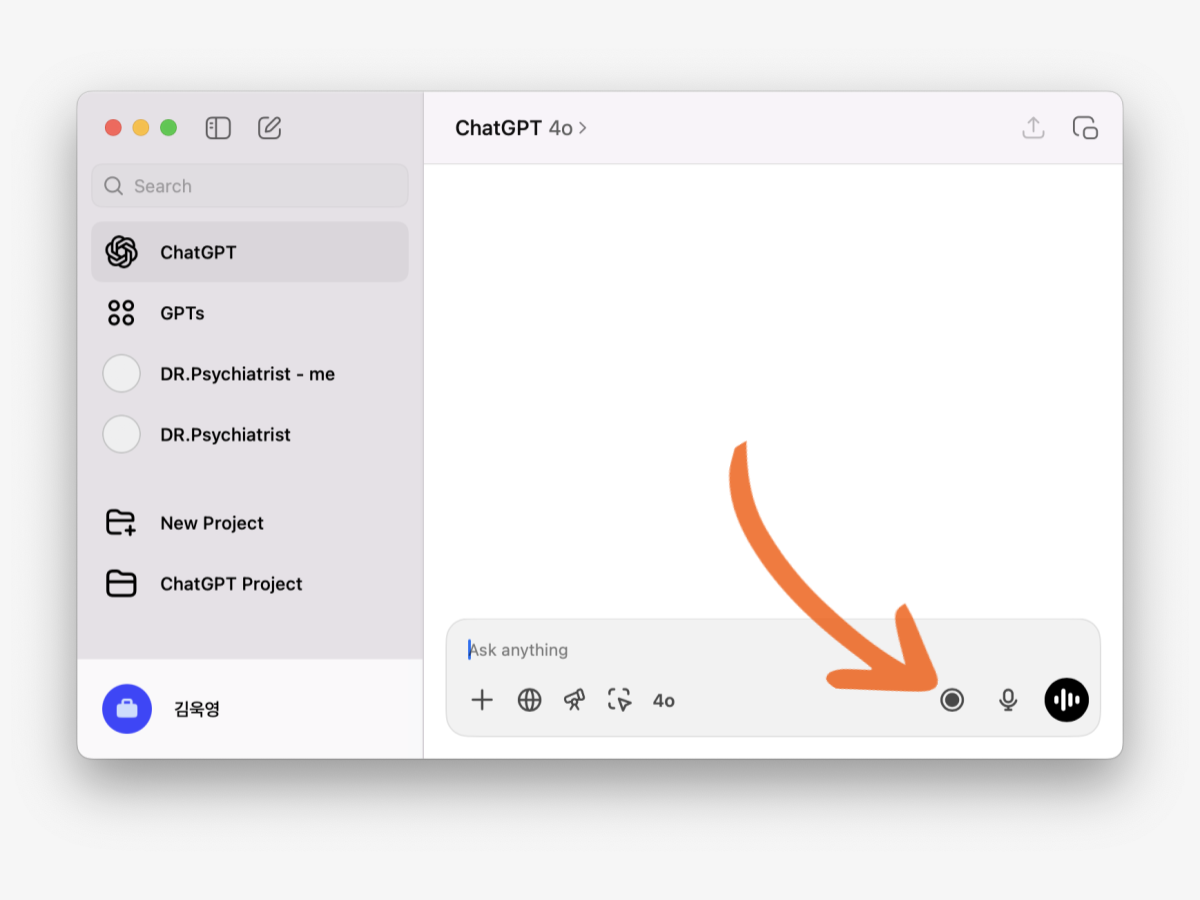Click the ChatGPT Project folder icon
Viewport: 1200px width, 900px height.
tap(121, 584)
